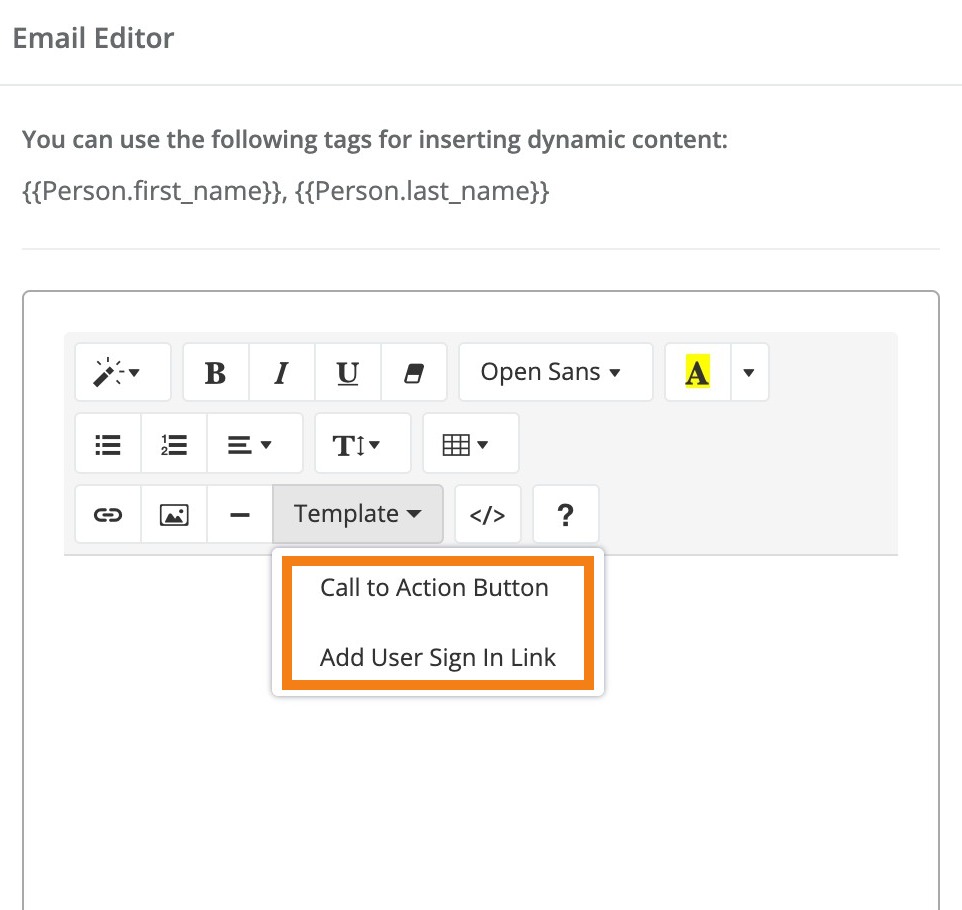Choose Add User Sign In Link option
The height and width of the screenshot is (910, 962).
point(437,657)
